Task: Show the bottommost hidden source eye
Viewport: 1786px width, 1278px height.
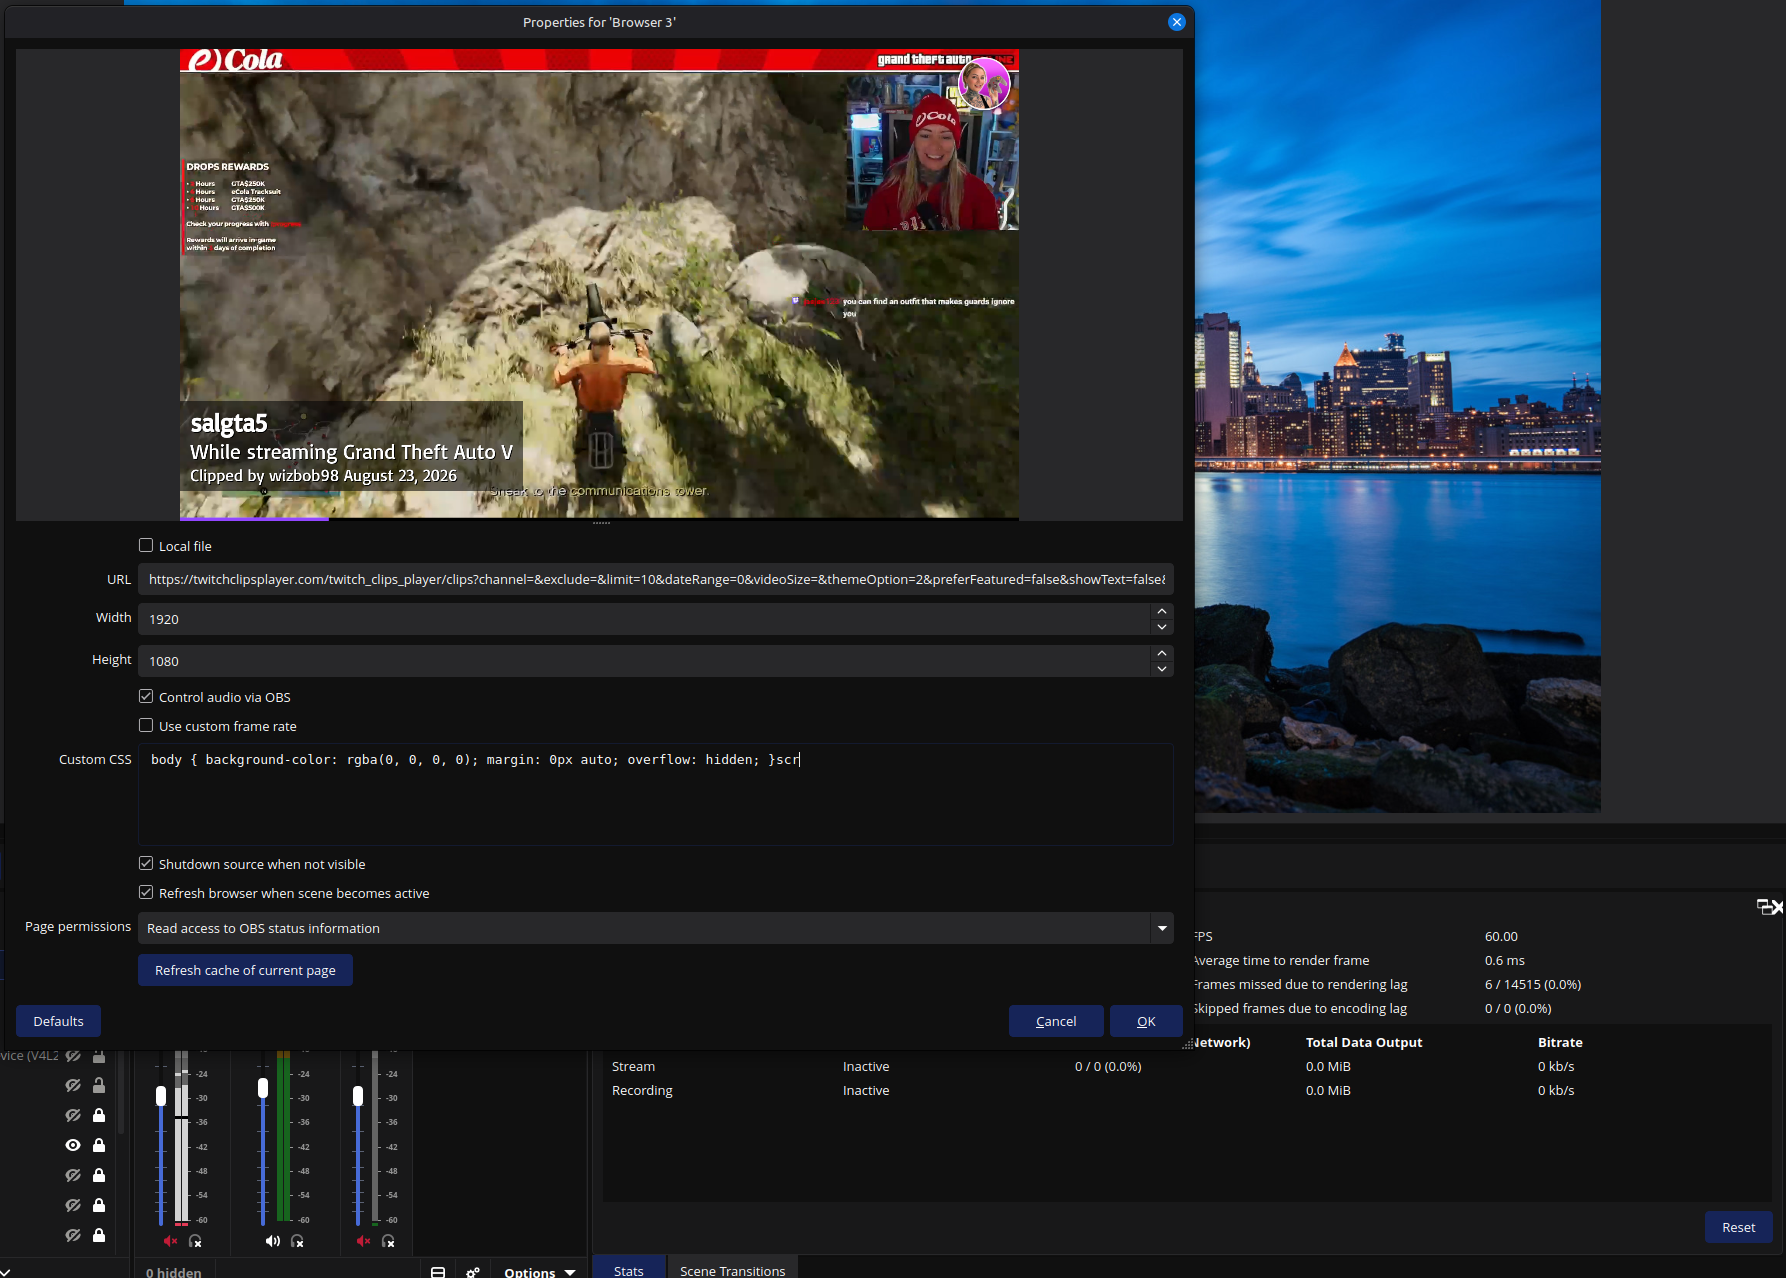Action: pos(73,1235)
